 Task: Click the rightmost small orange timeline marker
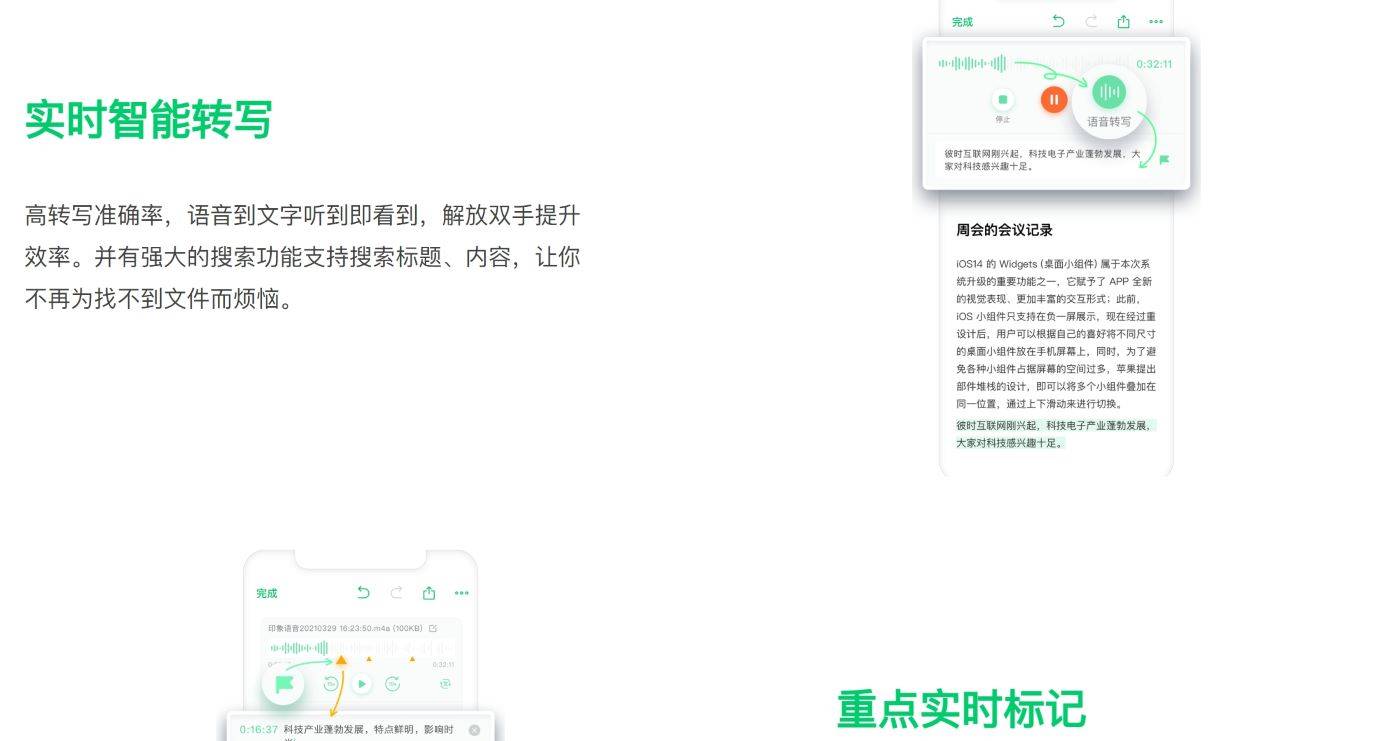click(412, 659)
